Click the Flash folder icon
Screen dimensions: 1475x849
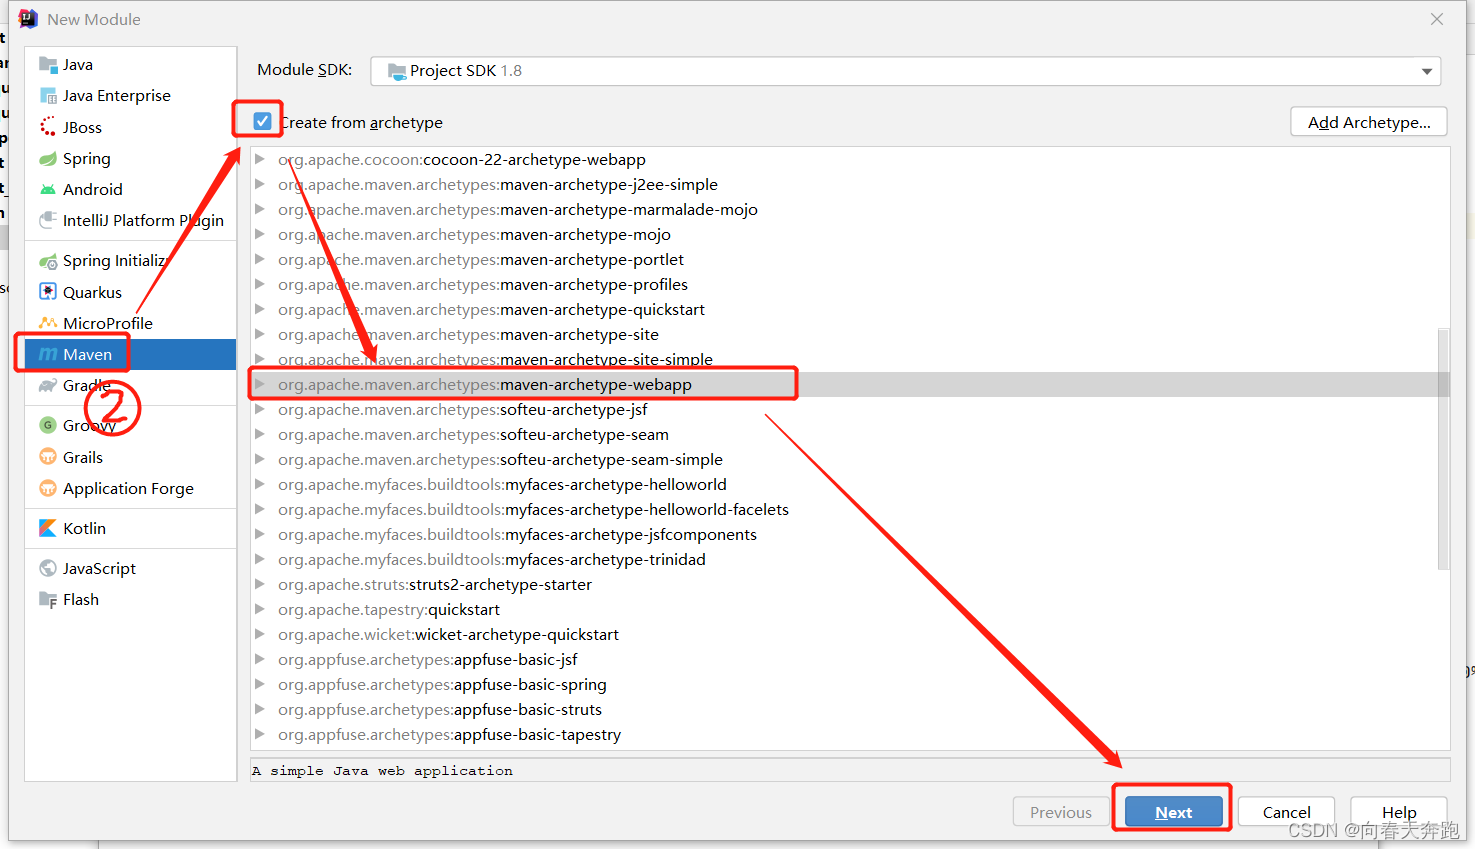coord(48,599)
